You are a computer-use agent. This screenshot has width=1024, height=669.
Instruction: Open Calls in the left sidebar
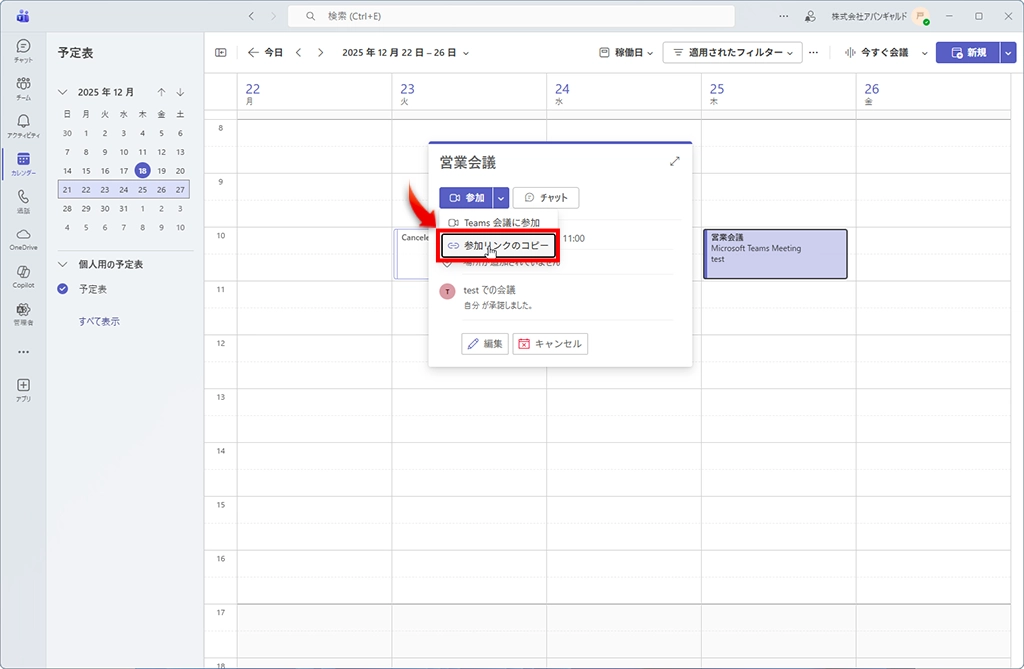(x=23, y=200)
